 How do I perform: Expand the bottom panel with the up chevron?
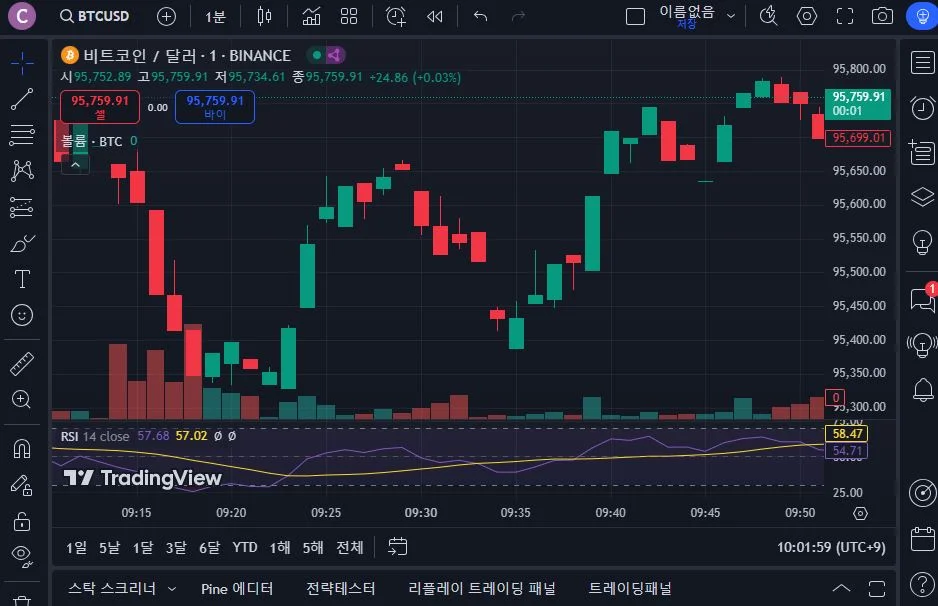click(x=841, y=589)
